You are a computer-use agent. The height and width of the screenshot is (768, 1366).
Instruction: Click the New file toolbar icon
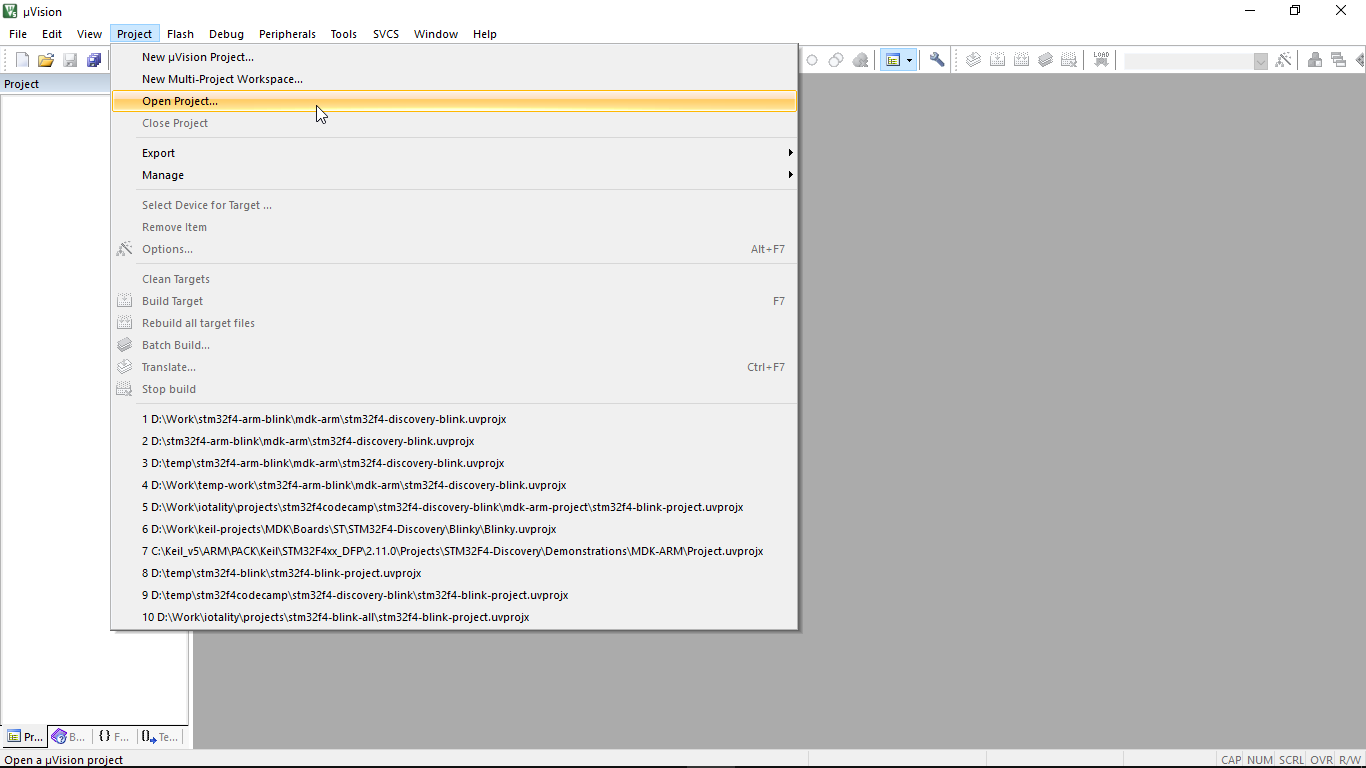click(22, 60)
